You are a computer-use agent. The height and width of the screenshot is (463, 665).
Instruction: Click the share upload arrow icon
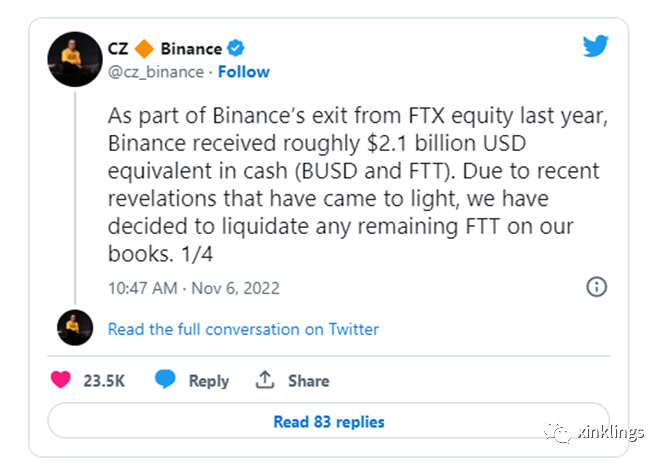point(265,380)
